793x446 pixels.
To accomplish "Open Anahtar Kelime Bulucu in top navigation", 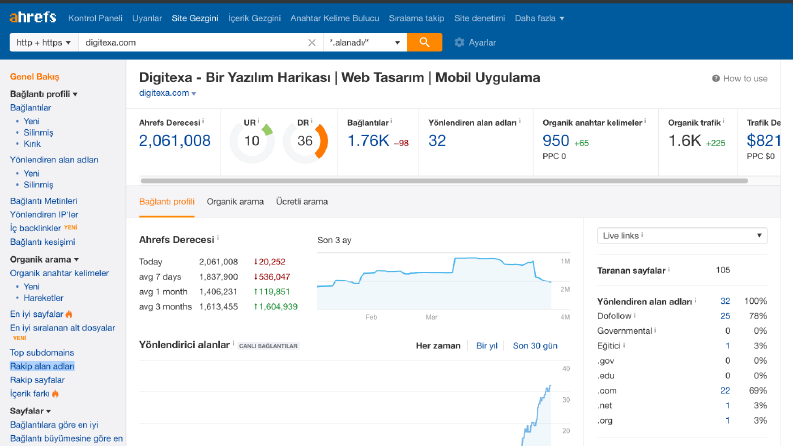I will pyautogui.click(x=335, y=18).
